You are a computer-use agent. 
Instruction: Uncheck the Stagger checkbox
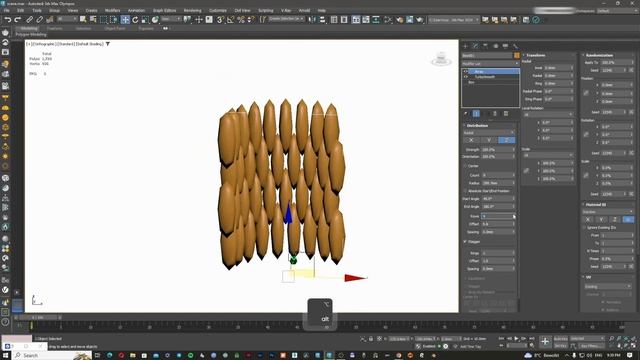(465, 242)
